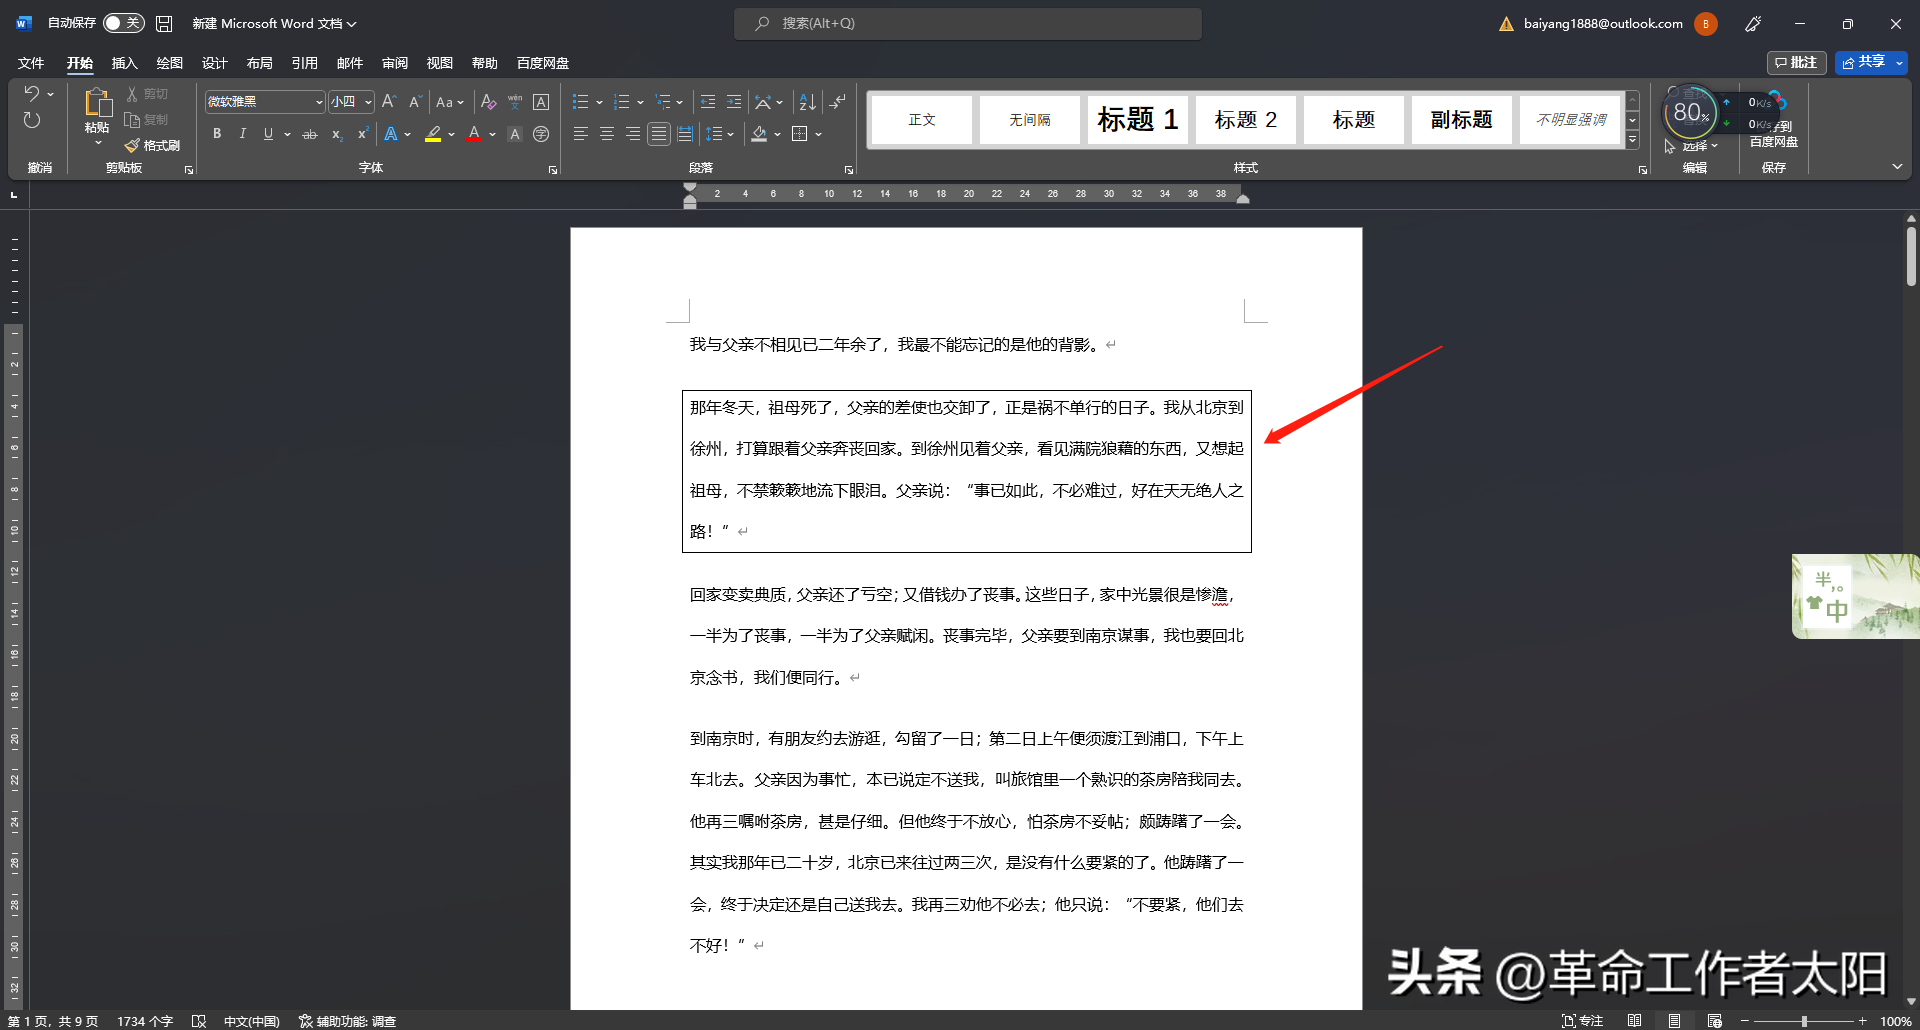
Task: Click the Undo arrow icon
Action: coord(32,94)
